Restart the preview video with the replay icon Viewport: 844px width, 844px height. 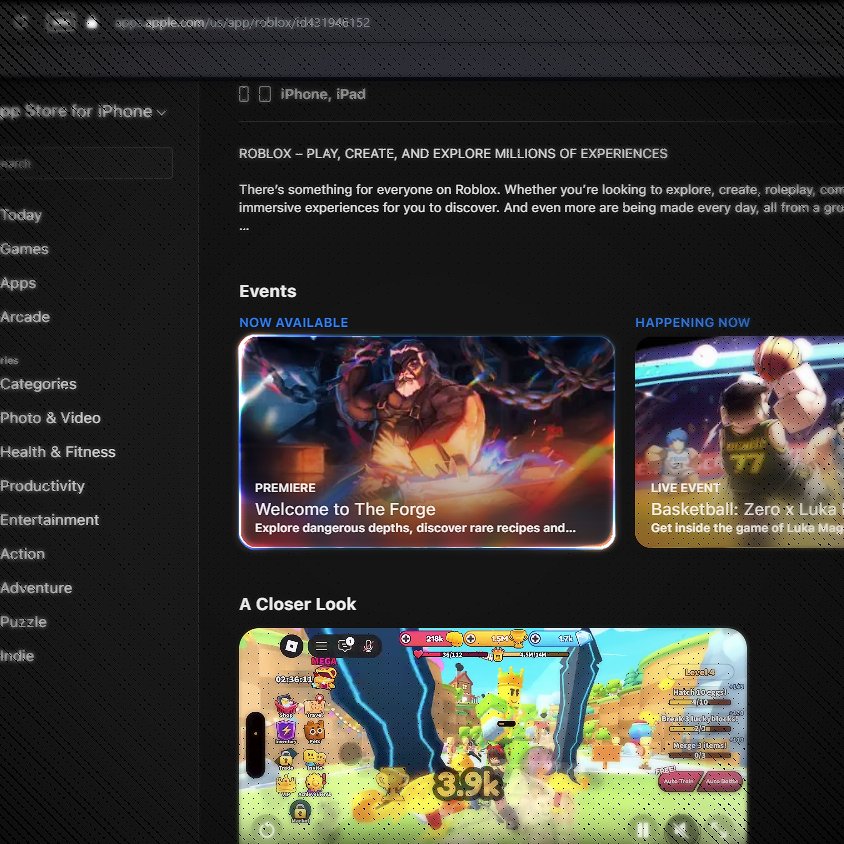click(267, 829)
